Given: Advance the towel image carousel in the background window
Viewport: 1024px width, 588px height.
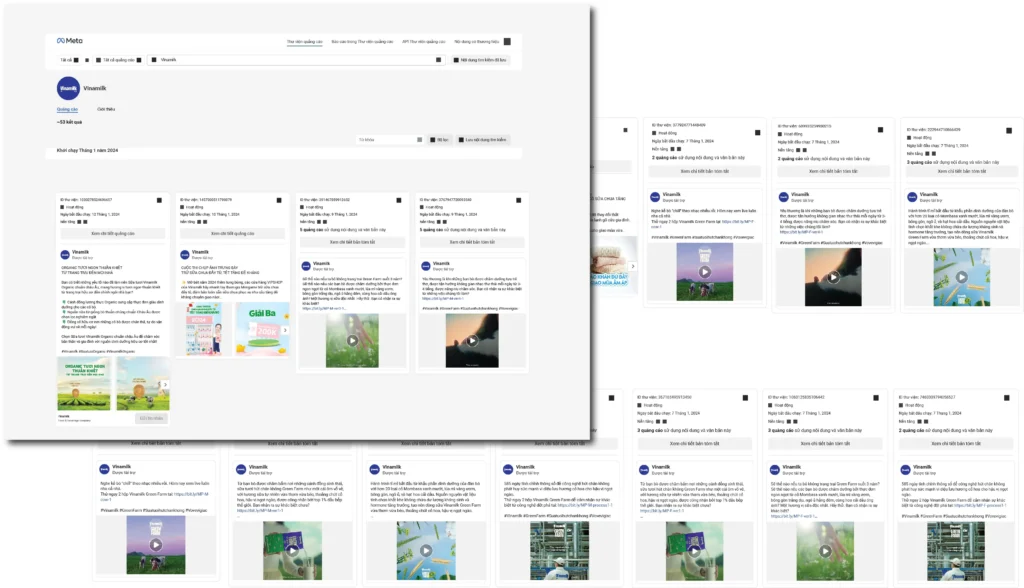Looking at the screenshot, I should [632, 266].
